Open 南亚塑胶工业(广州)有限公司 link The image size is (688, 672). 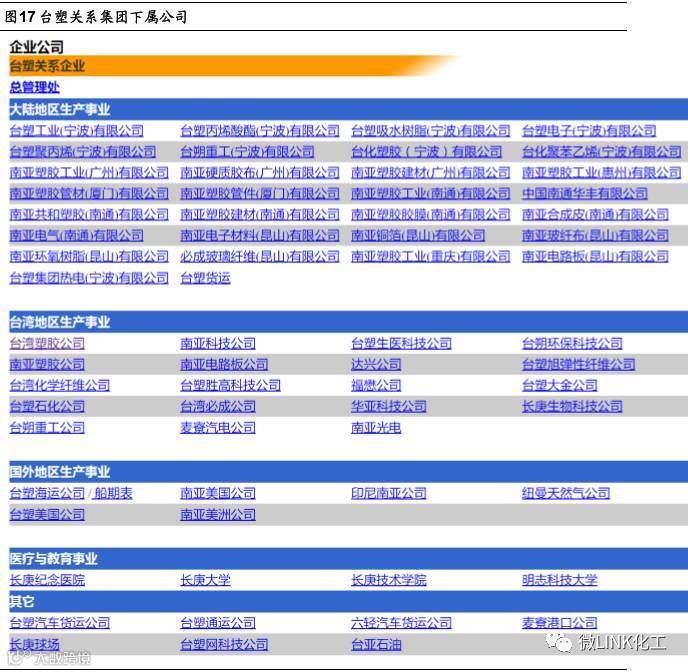coord(89,172)
